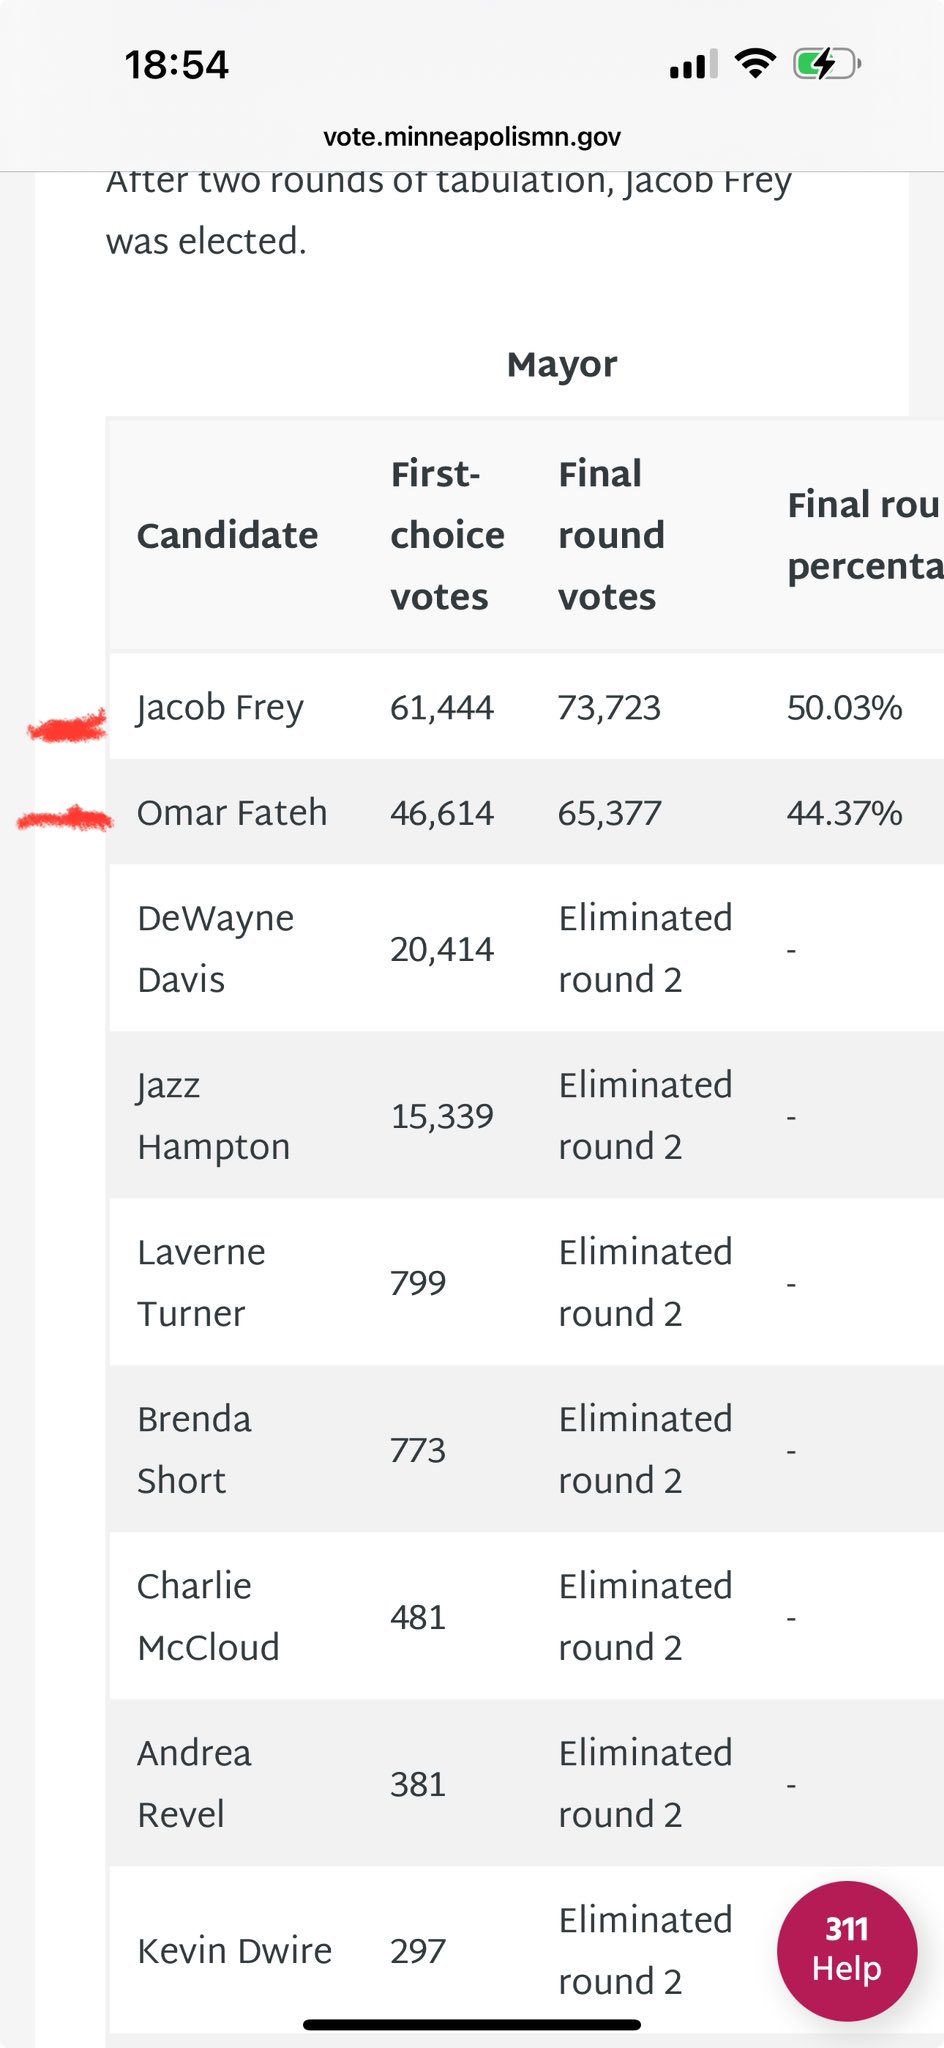This screenshot has width=944, height=2048.
Task: Select the Jacob Frey candidate name
Action: [x=220, y=707]
